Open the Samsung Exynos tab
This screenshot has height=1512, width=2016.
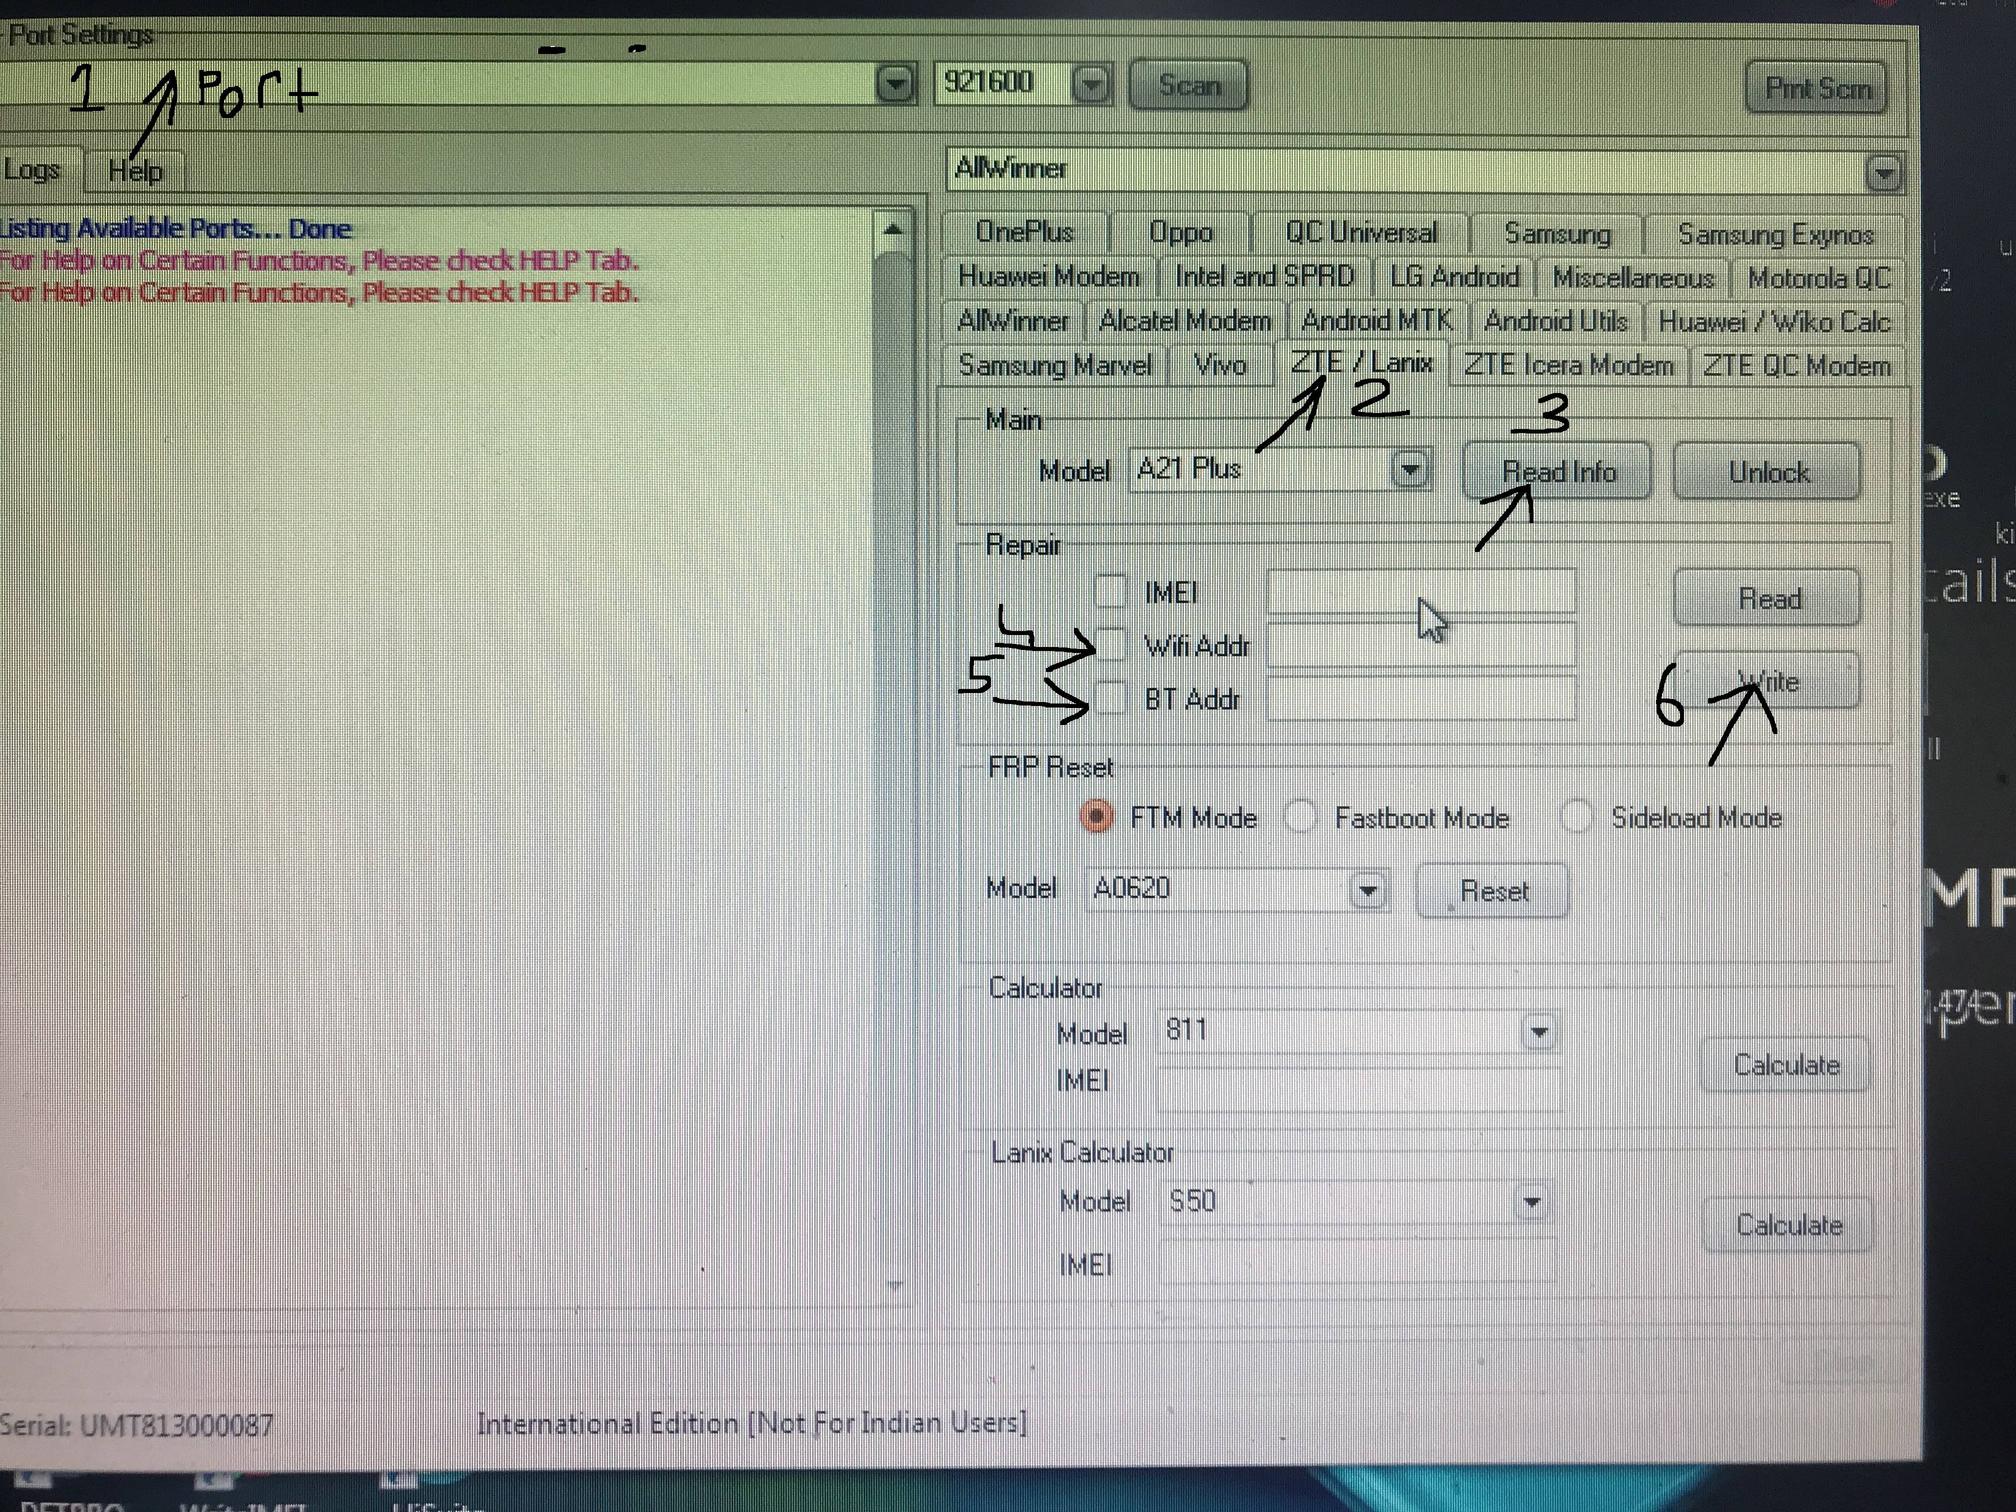1775,235
